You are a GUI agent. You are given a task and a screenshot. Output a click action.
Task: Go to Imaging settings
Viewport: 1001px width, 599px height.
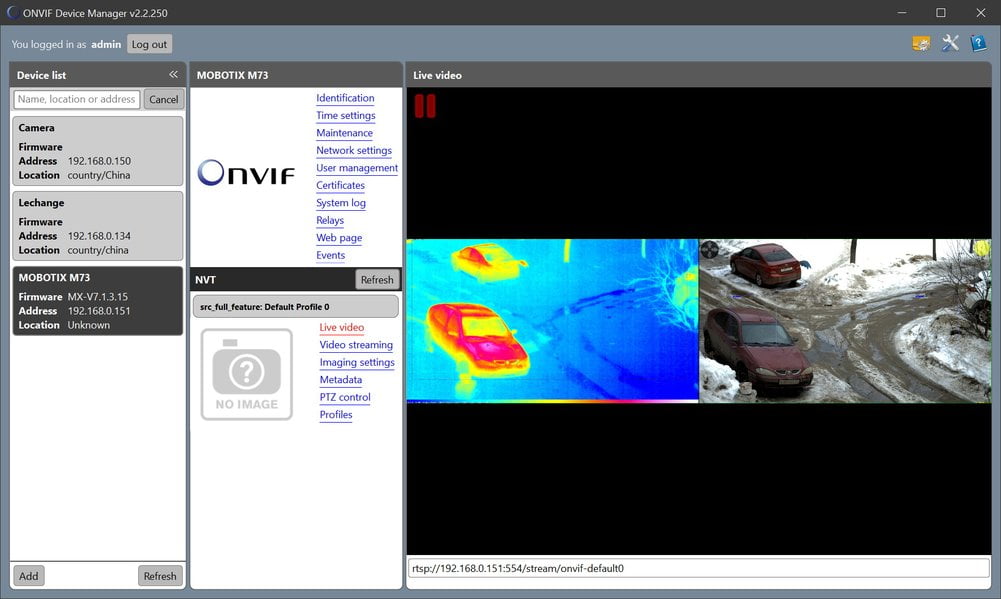[x=357, y=362]
